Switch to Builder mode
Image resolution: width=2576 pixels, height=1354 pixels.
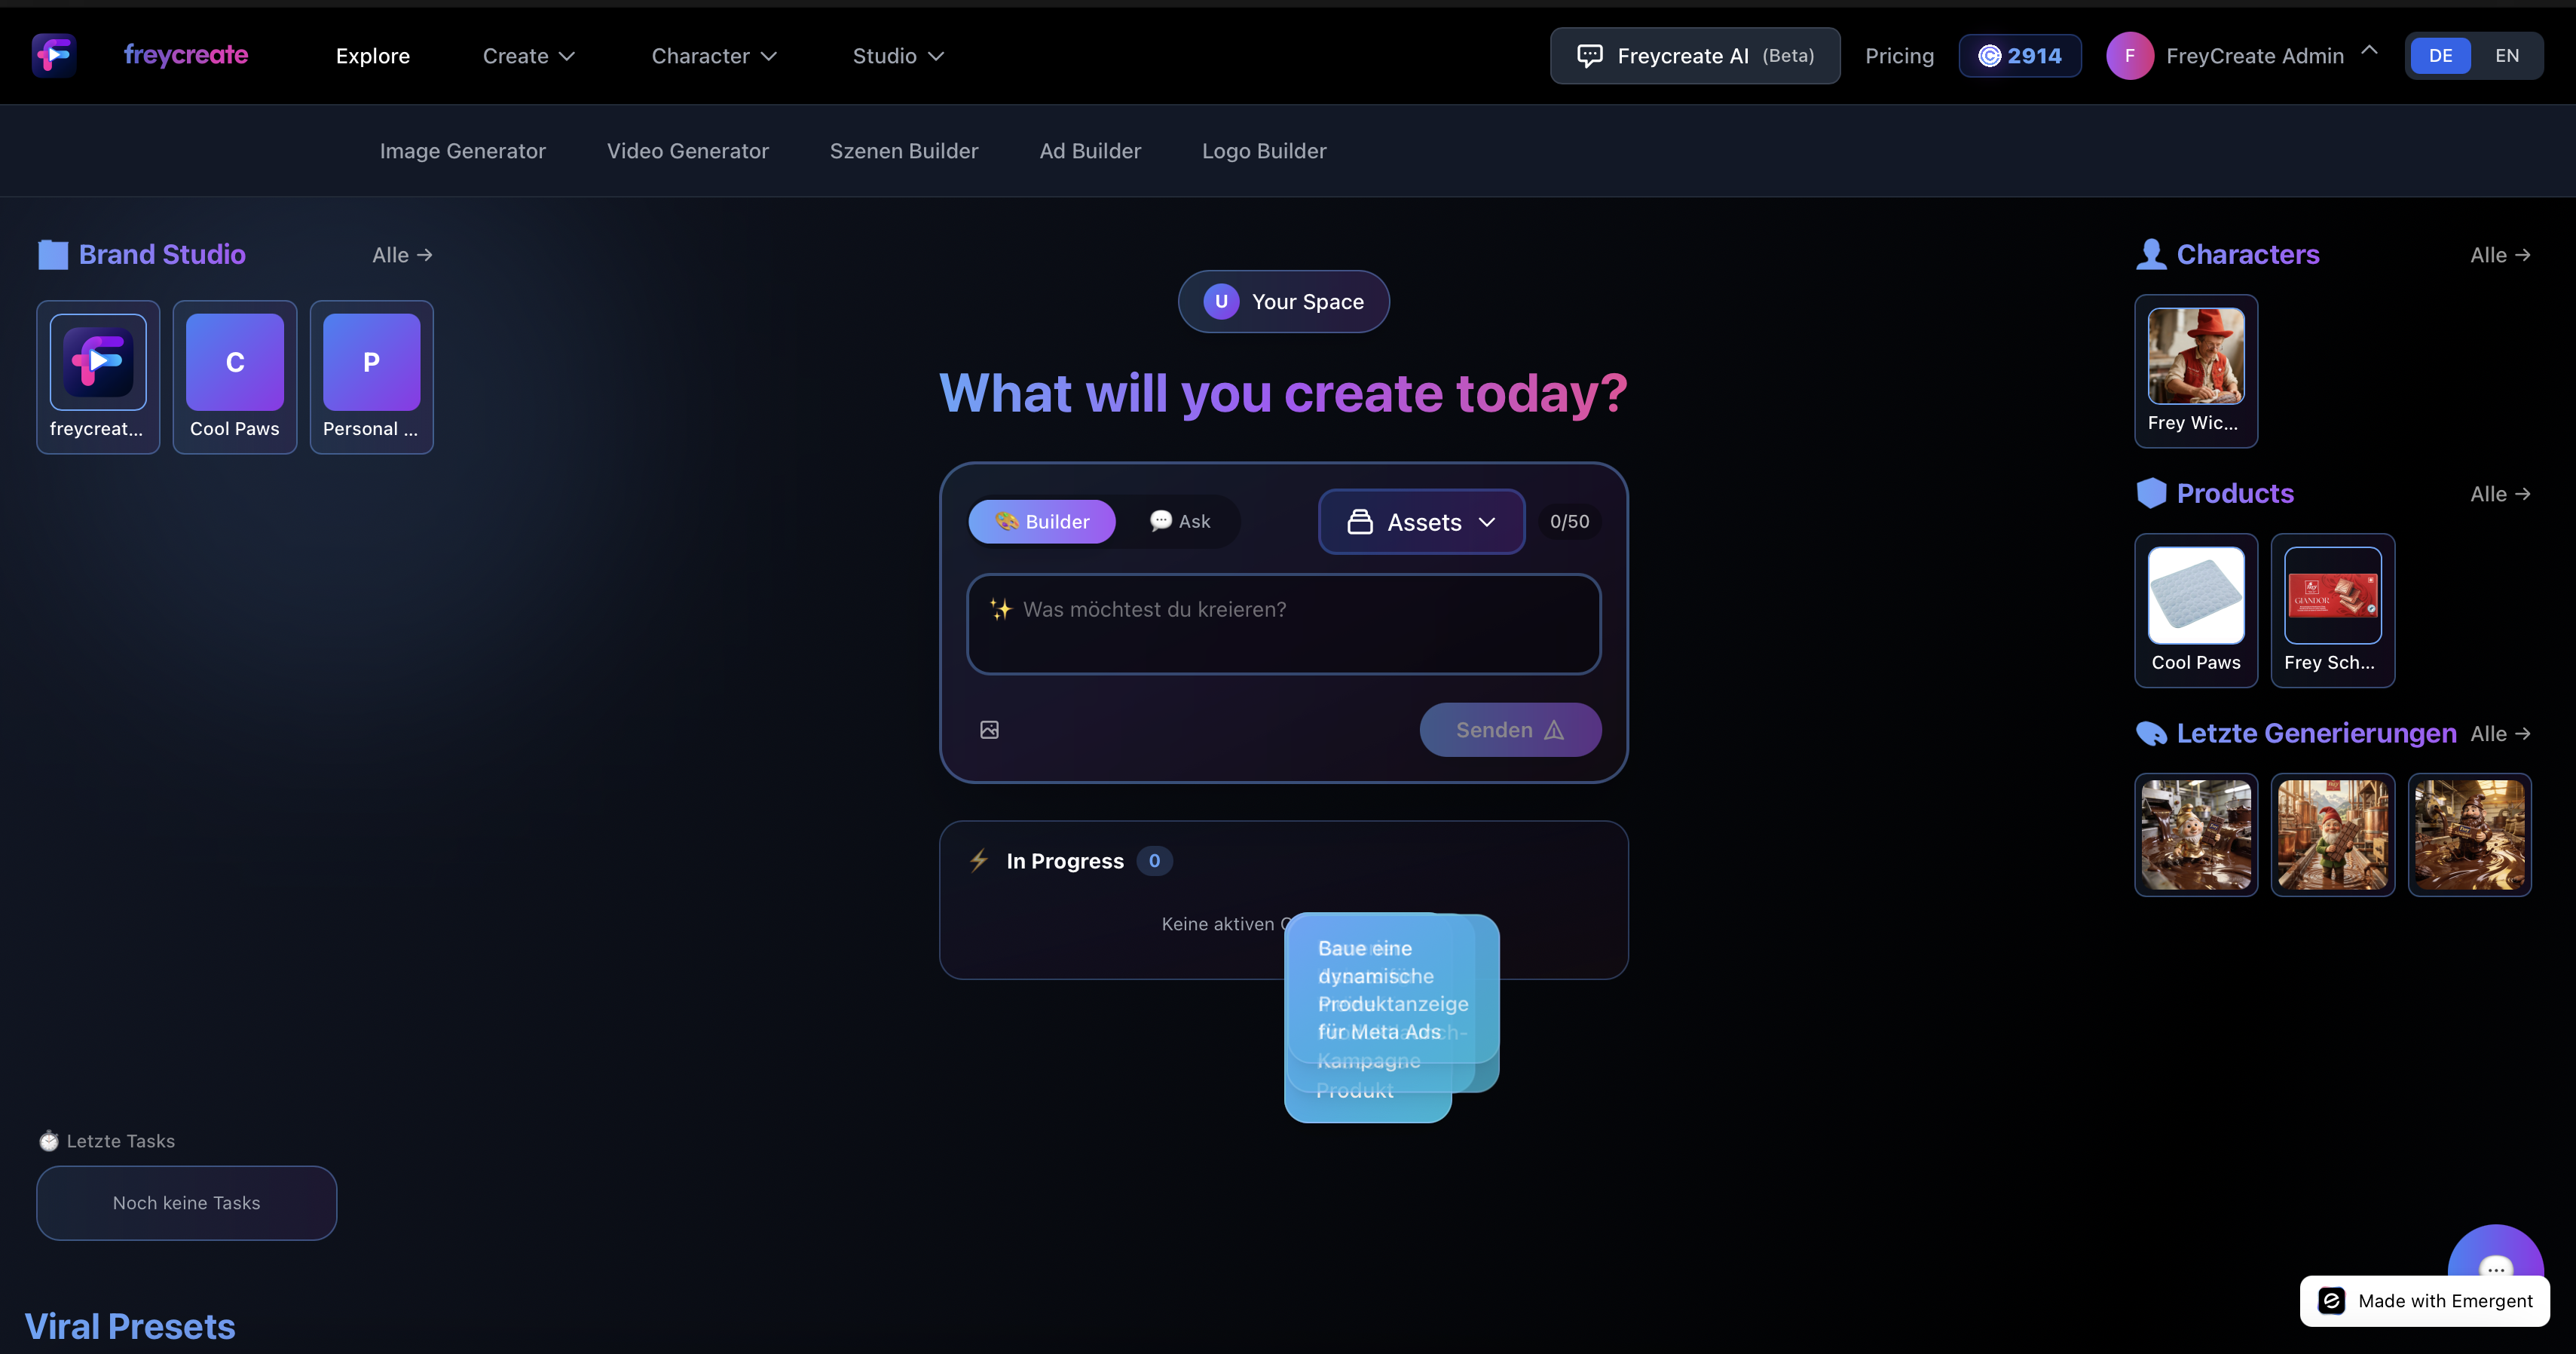tap(1042, 522)
